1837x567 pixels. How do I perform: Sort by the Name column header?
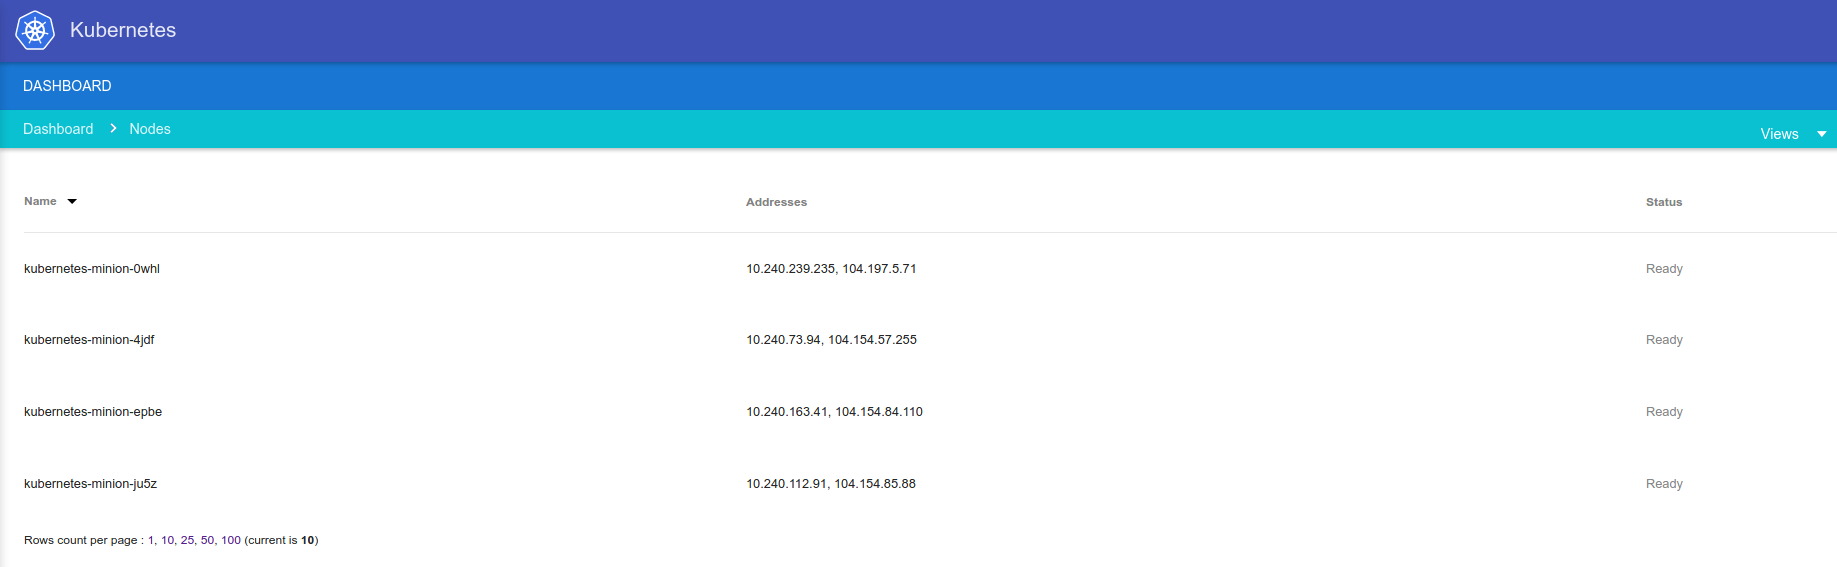click(x=40, y=202)
